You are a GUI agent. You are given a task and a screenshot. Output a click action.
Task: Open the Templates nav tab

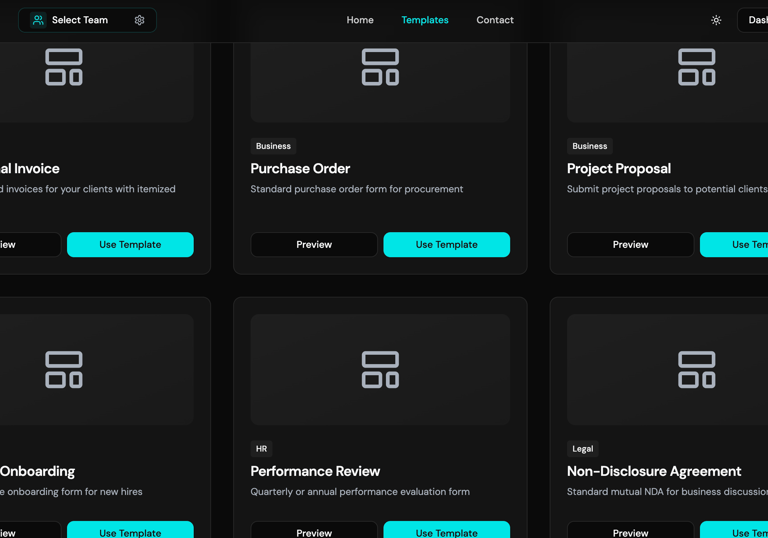[x=425, y=20]
